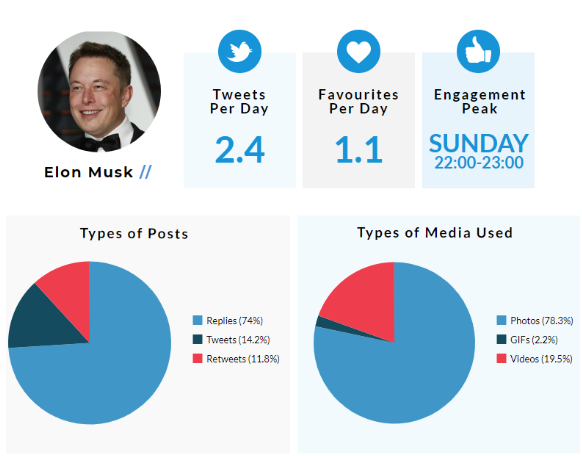Open the Tweets Per Day 2.4 value
This screenshot has height=456, width=582.
coord(240,150)
